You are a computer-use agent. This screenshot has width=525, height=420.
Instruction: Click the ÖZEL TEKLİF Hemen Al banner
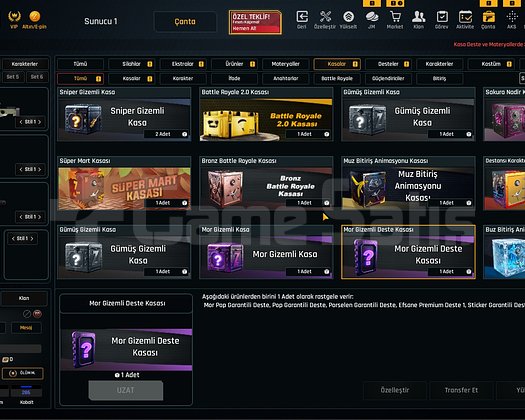[255, 22]
